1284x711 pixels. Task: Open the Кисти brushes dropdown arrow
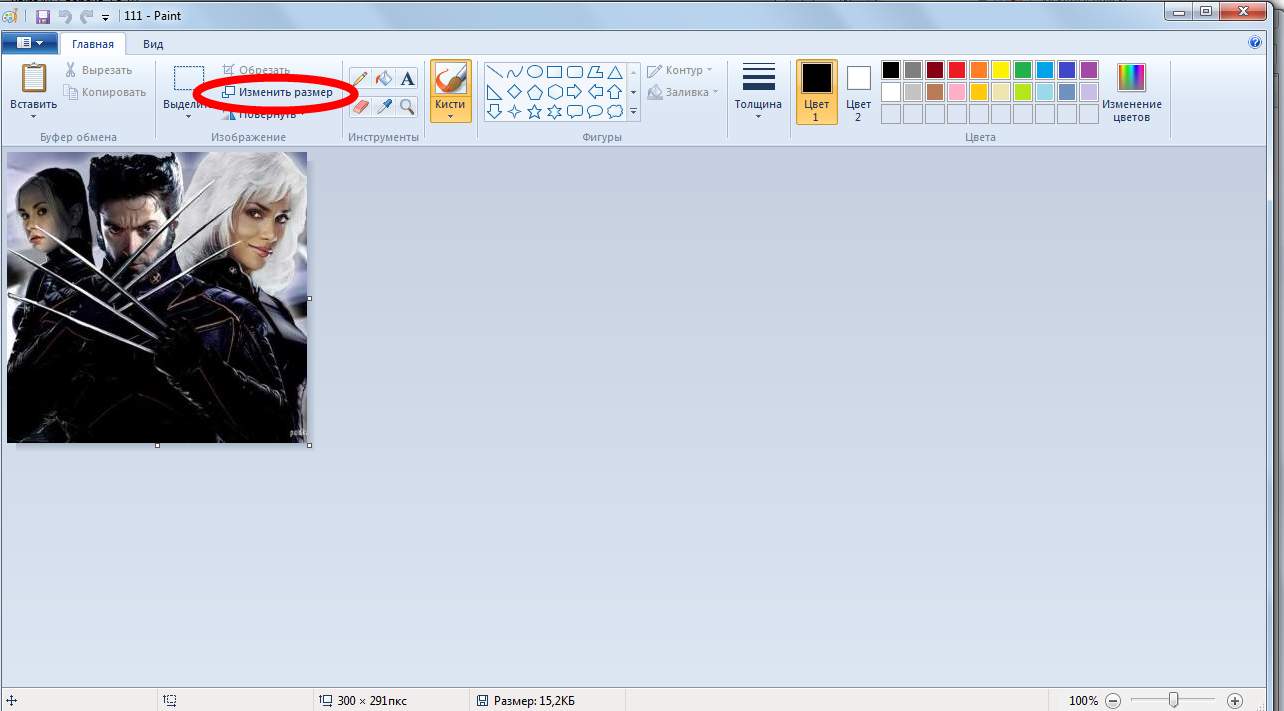click(450, 116)
